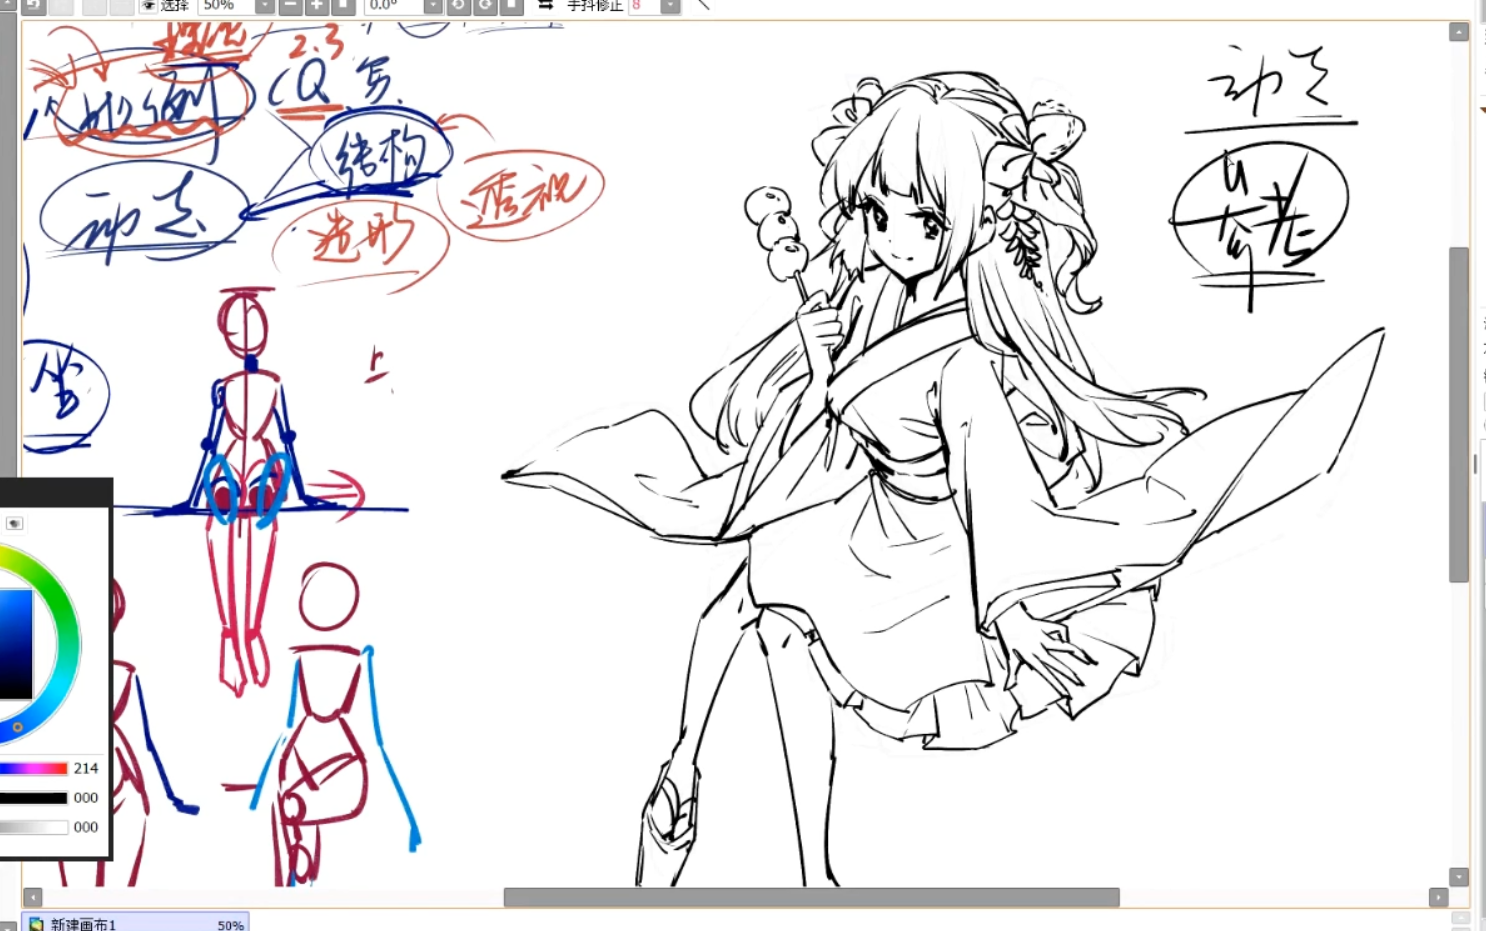Zoom in with the plus button
The width and height of the screenshot is (1486, 931).
point(316,5)
